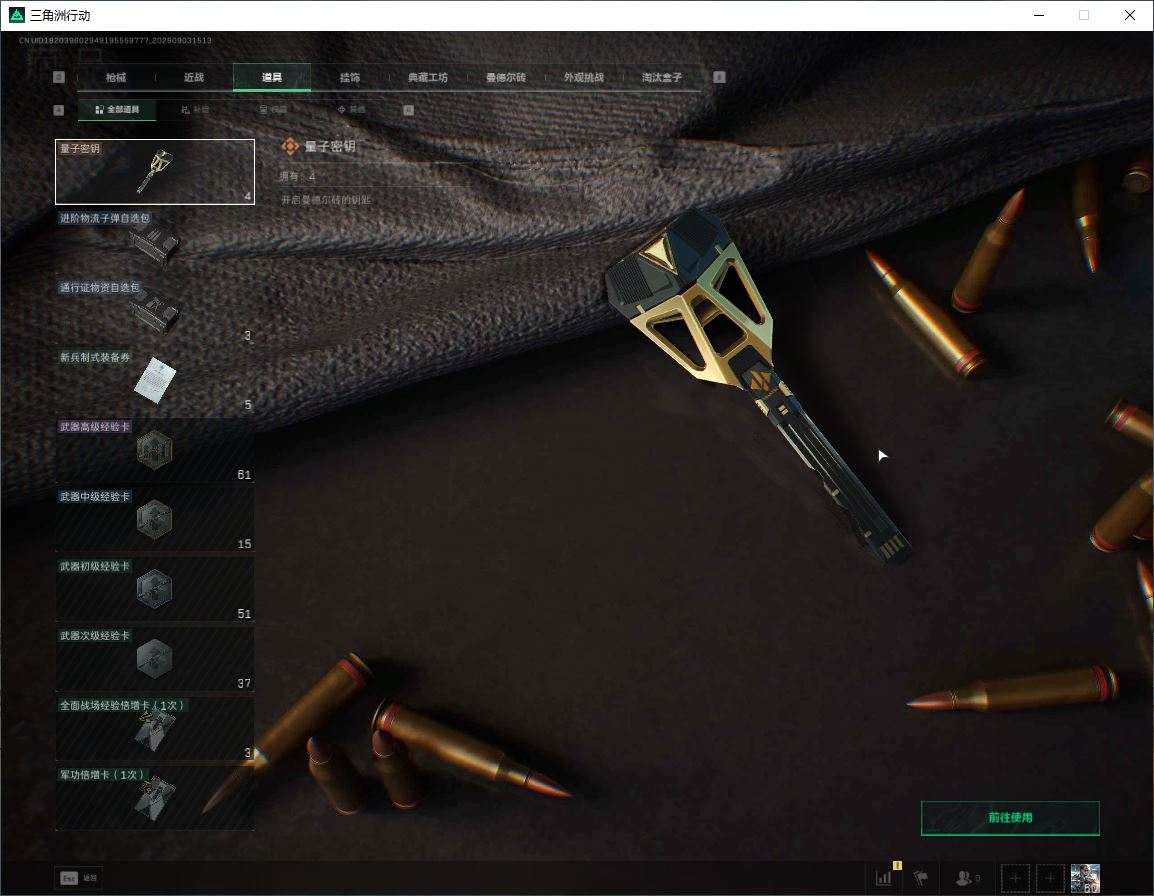Click the Esc 返回 back button
The height and width of the screenshot is (896, 1154).
[78, 878]
